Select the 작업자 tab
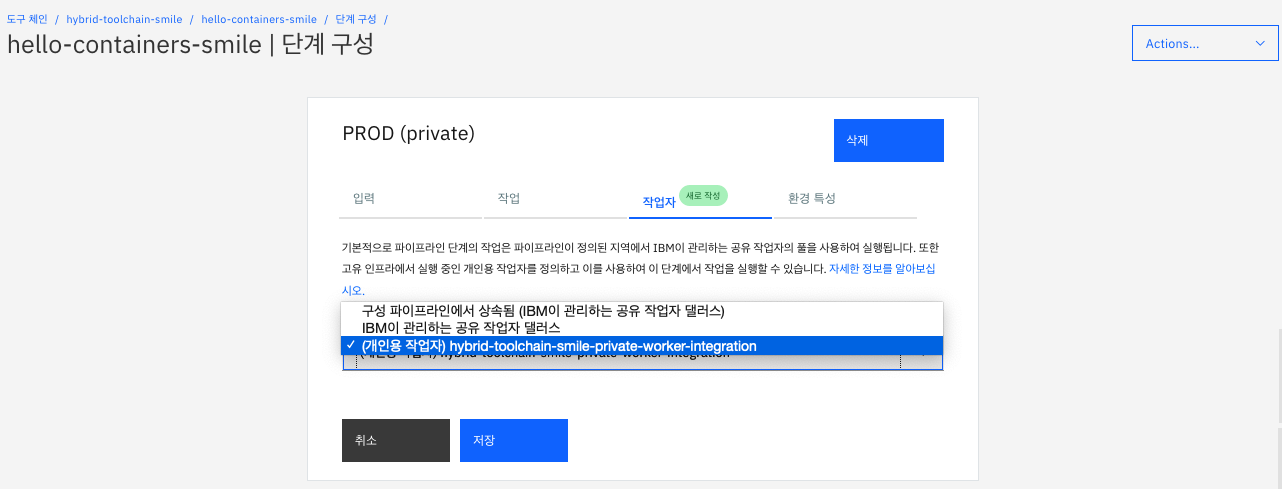The image size is (1282, 489). (700, 200)
